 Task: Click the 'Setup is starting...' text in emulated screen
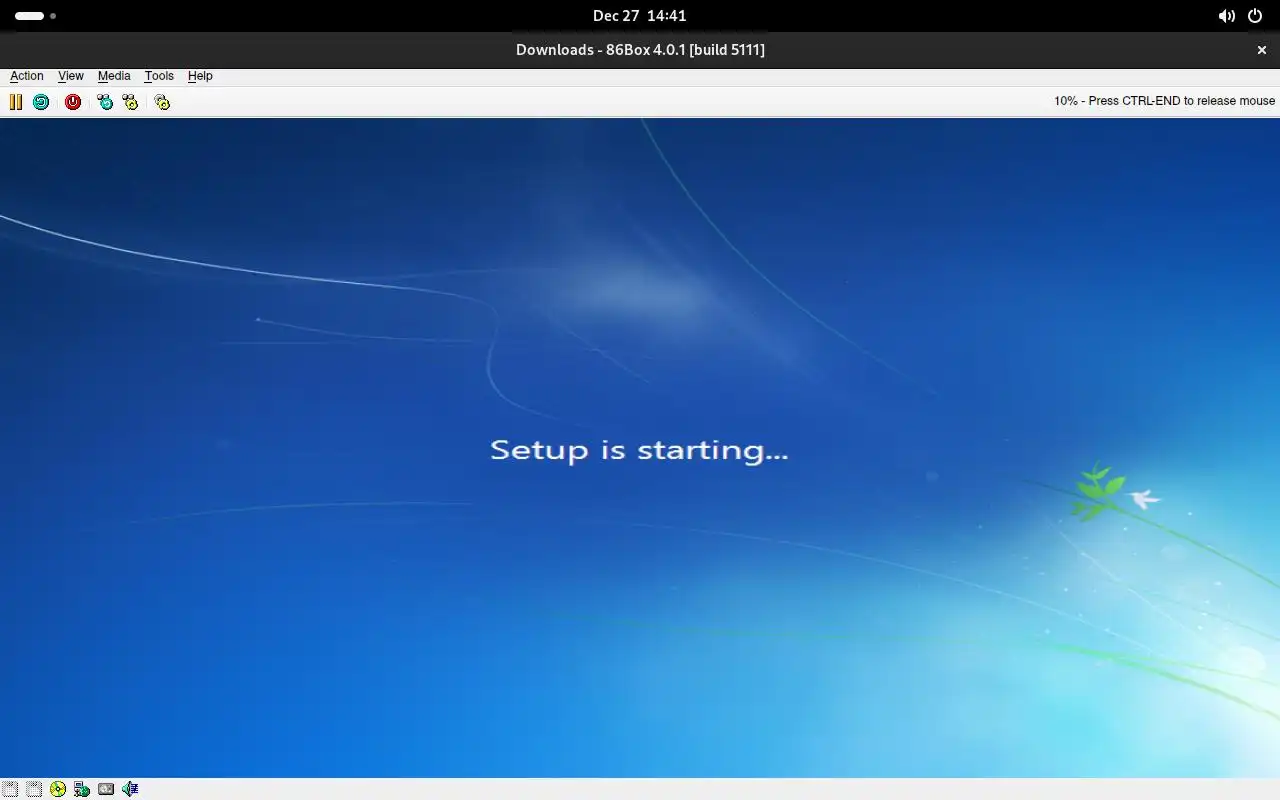[x=639, y=450]
